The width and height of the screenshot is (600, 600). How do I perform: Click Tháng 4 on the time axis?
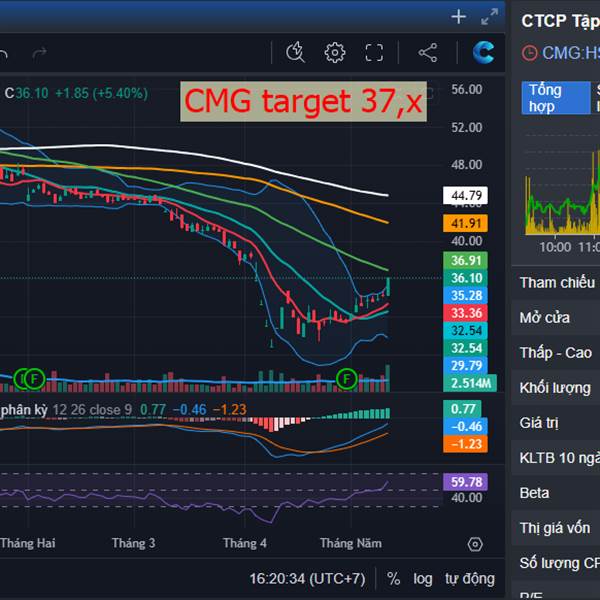pos(245,543)
